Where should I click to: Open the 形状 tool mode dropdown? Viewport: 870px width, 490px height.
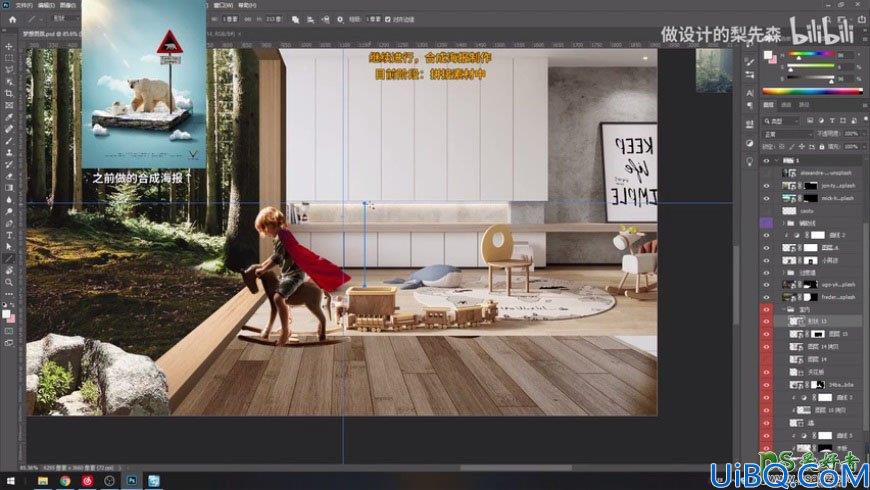(65, 19)
